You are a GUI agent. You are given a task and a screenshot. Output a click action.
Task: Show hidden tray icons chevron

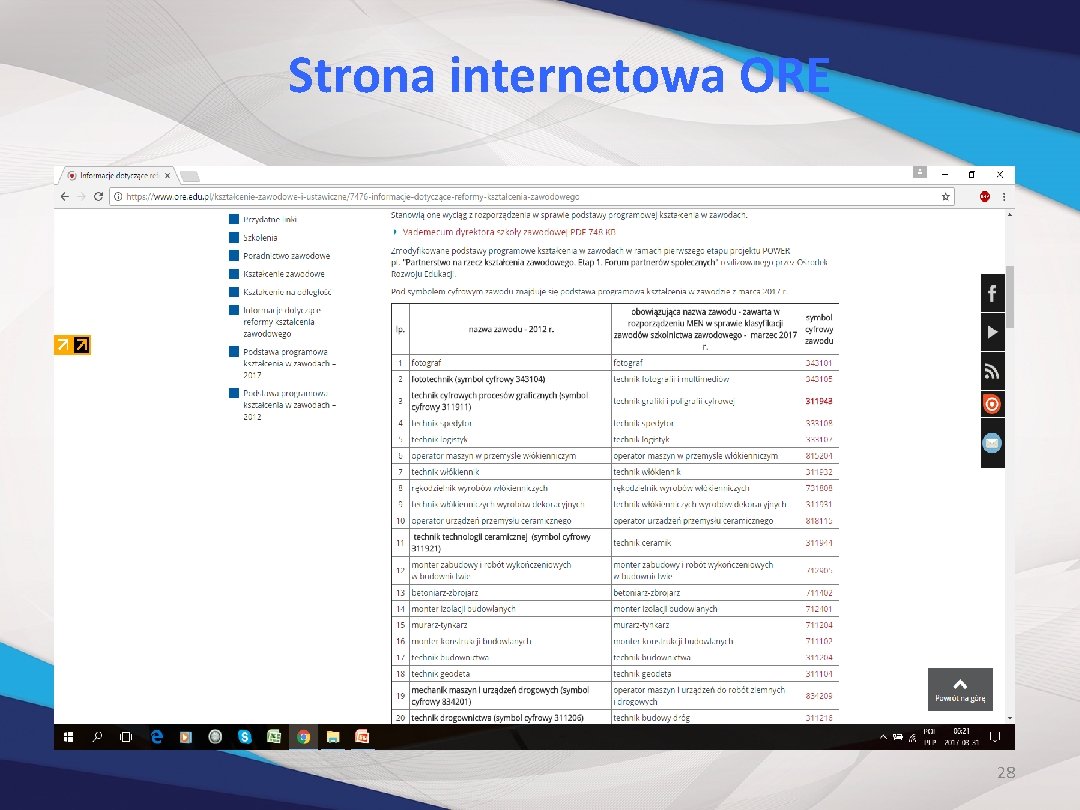pos(883,737)
